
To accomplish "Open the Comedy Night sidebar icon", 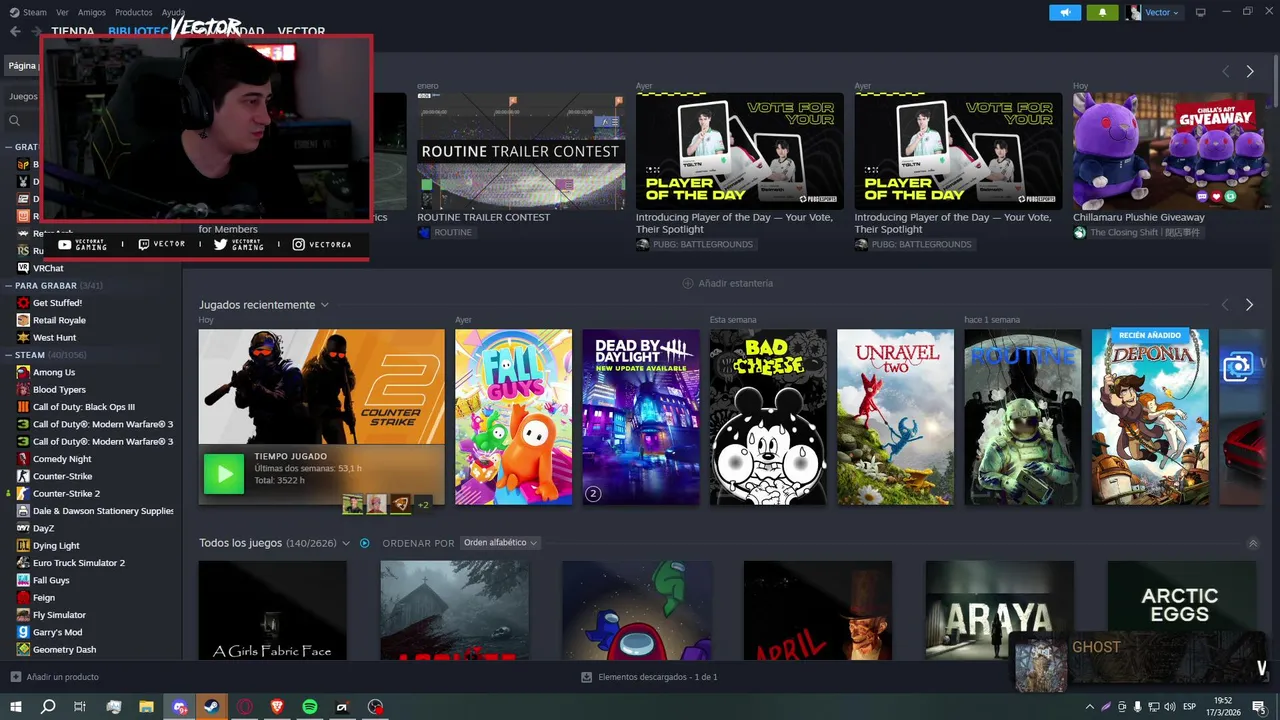I will pyautogui.click(x=23, y=459).
